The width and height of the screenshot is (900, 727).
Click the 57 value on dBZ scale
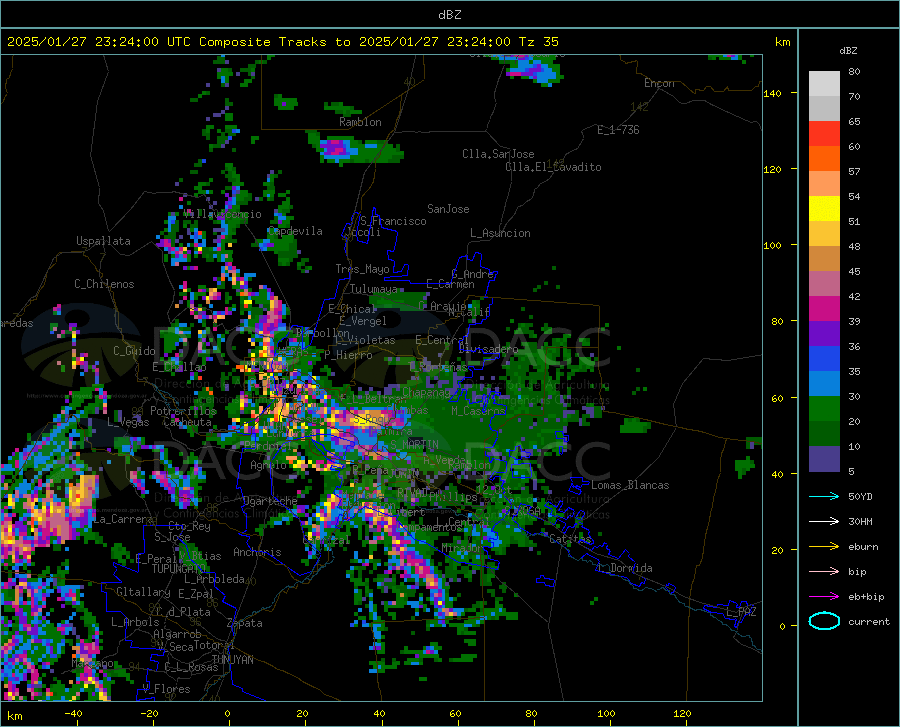[x=854, y=172]
